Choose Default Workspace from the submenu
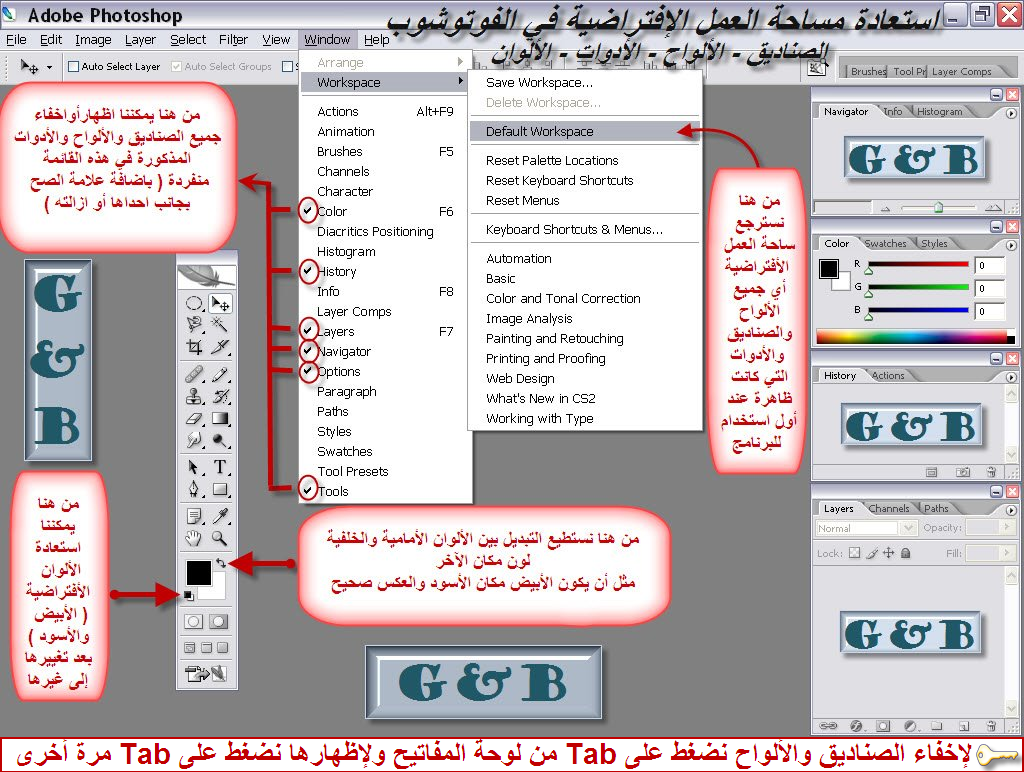Image resolution: width=1024 pixels, height=772 pixels. (x=539, y=132)
